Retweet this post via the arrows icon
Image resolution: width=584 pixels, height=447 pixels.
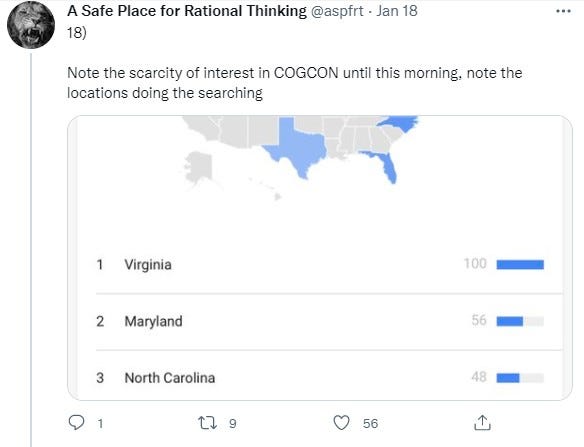pyautogui.click(x=207, y=423)
